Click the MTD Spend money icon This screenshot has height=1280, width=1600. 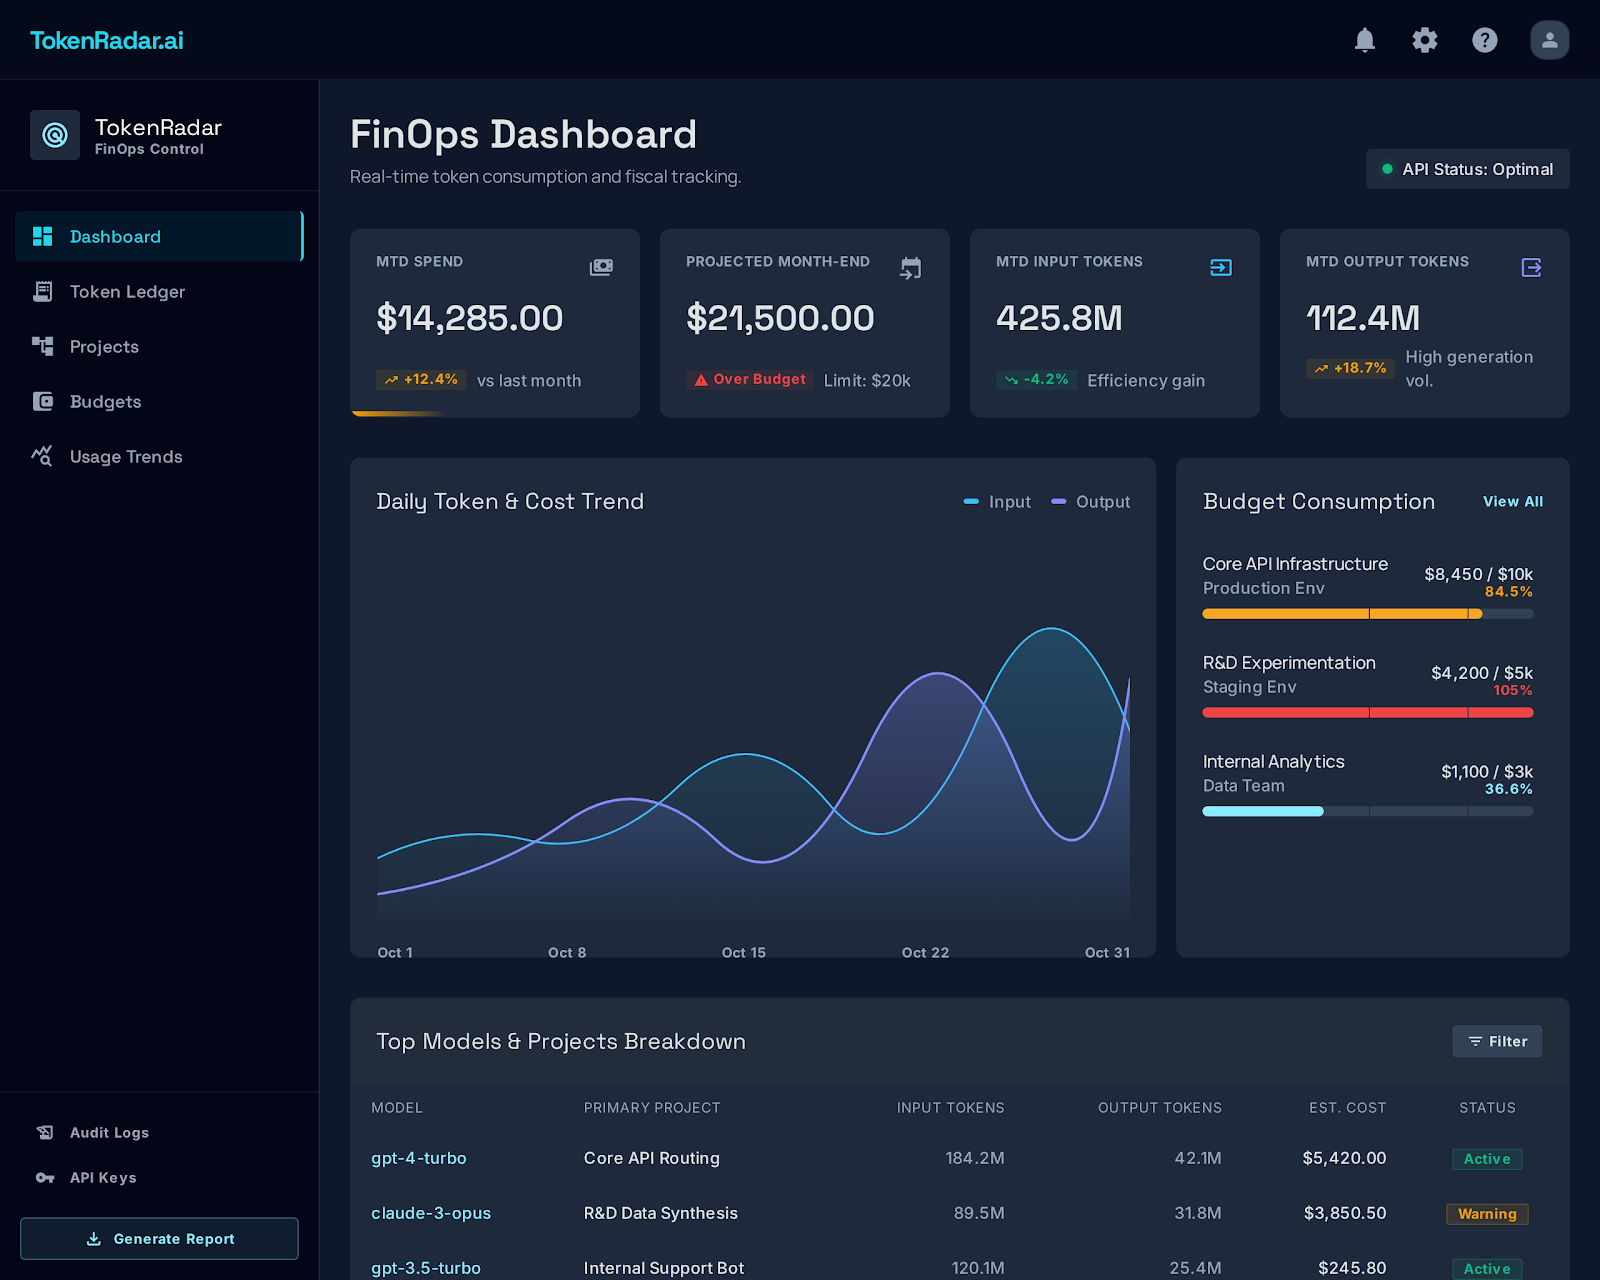click(x=601, y=267)
